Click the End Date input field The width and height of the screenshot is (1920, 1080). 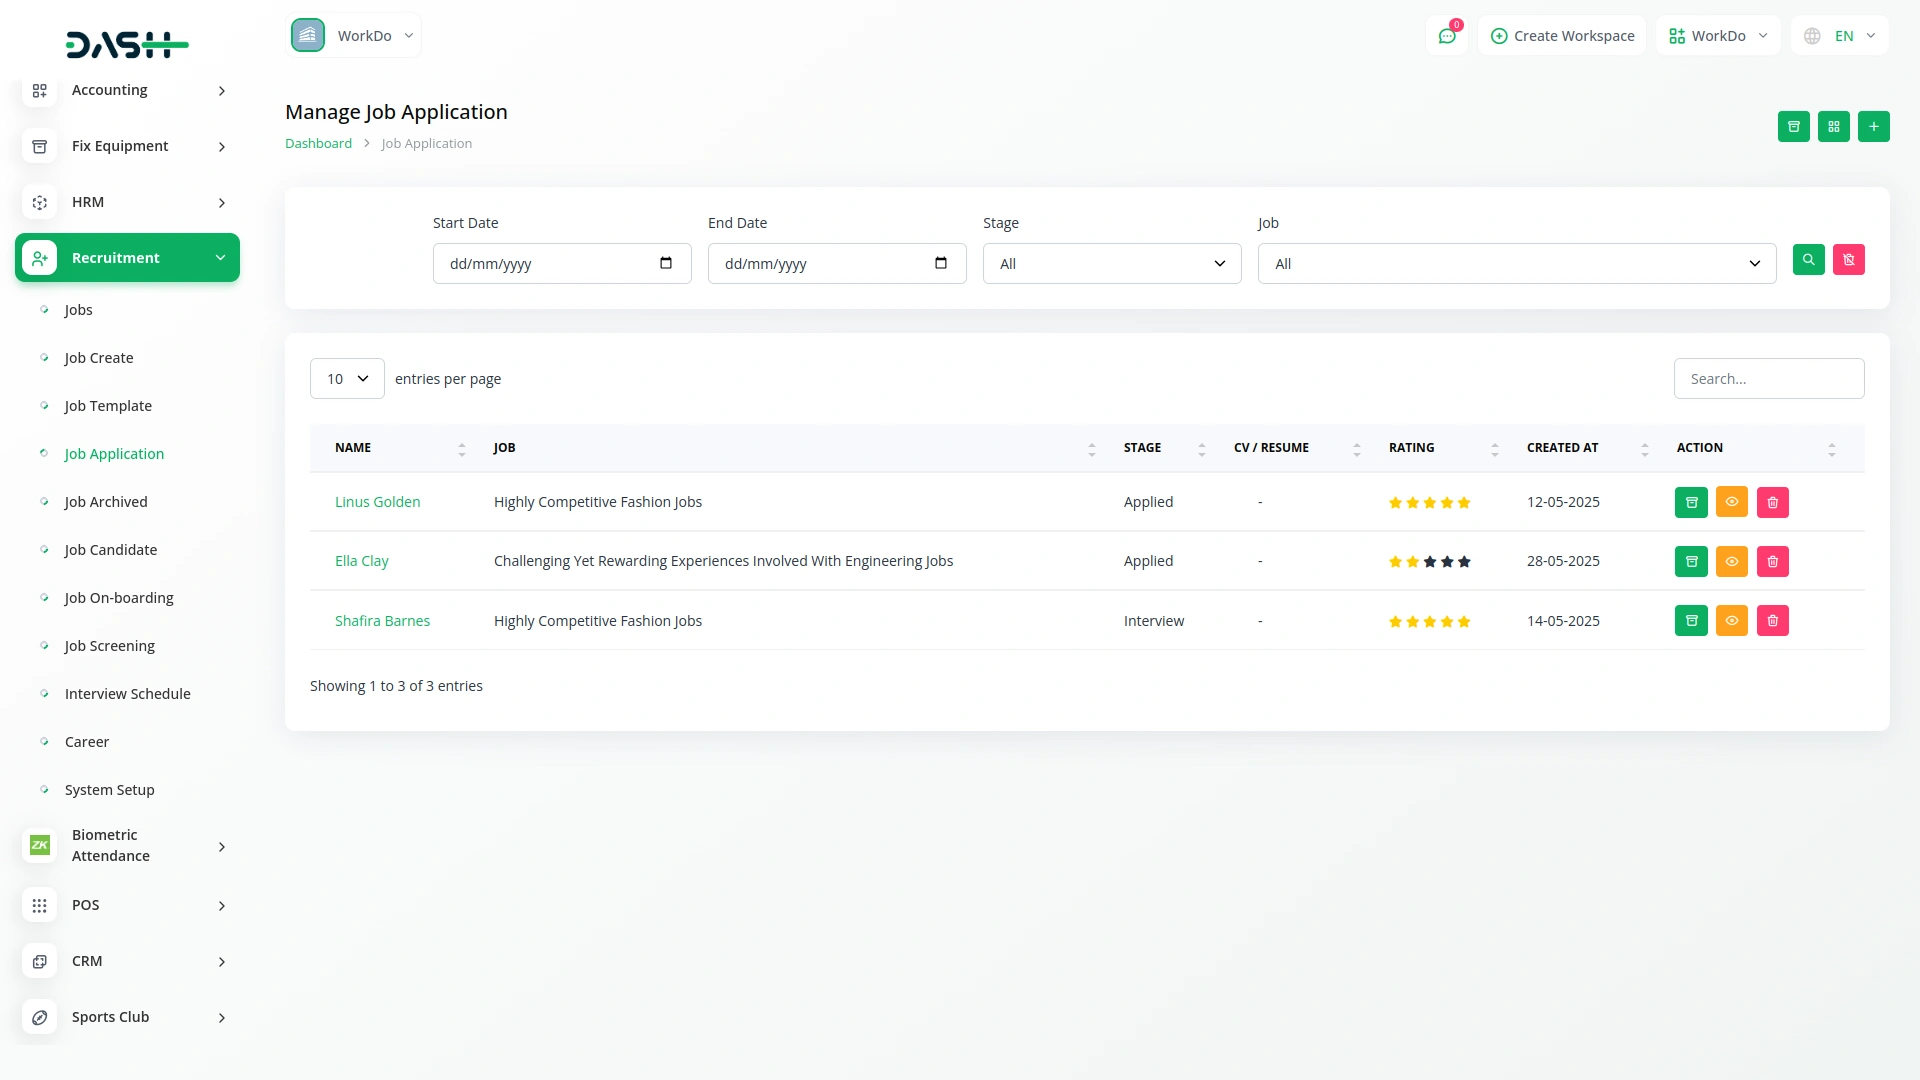click(x=837, y=264)
